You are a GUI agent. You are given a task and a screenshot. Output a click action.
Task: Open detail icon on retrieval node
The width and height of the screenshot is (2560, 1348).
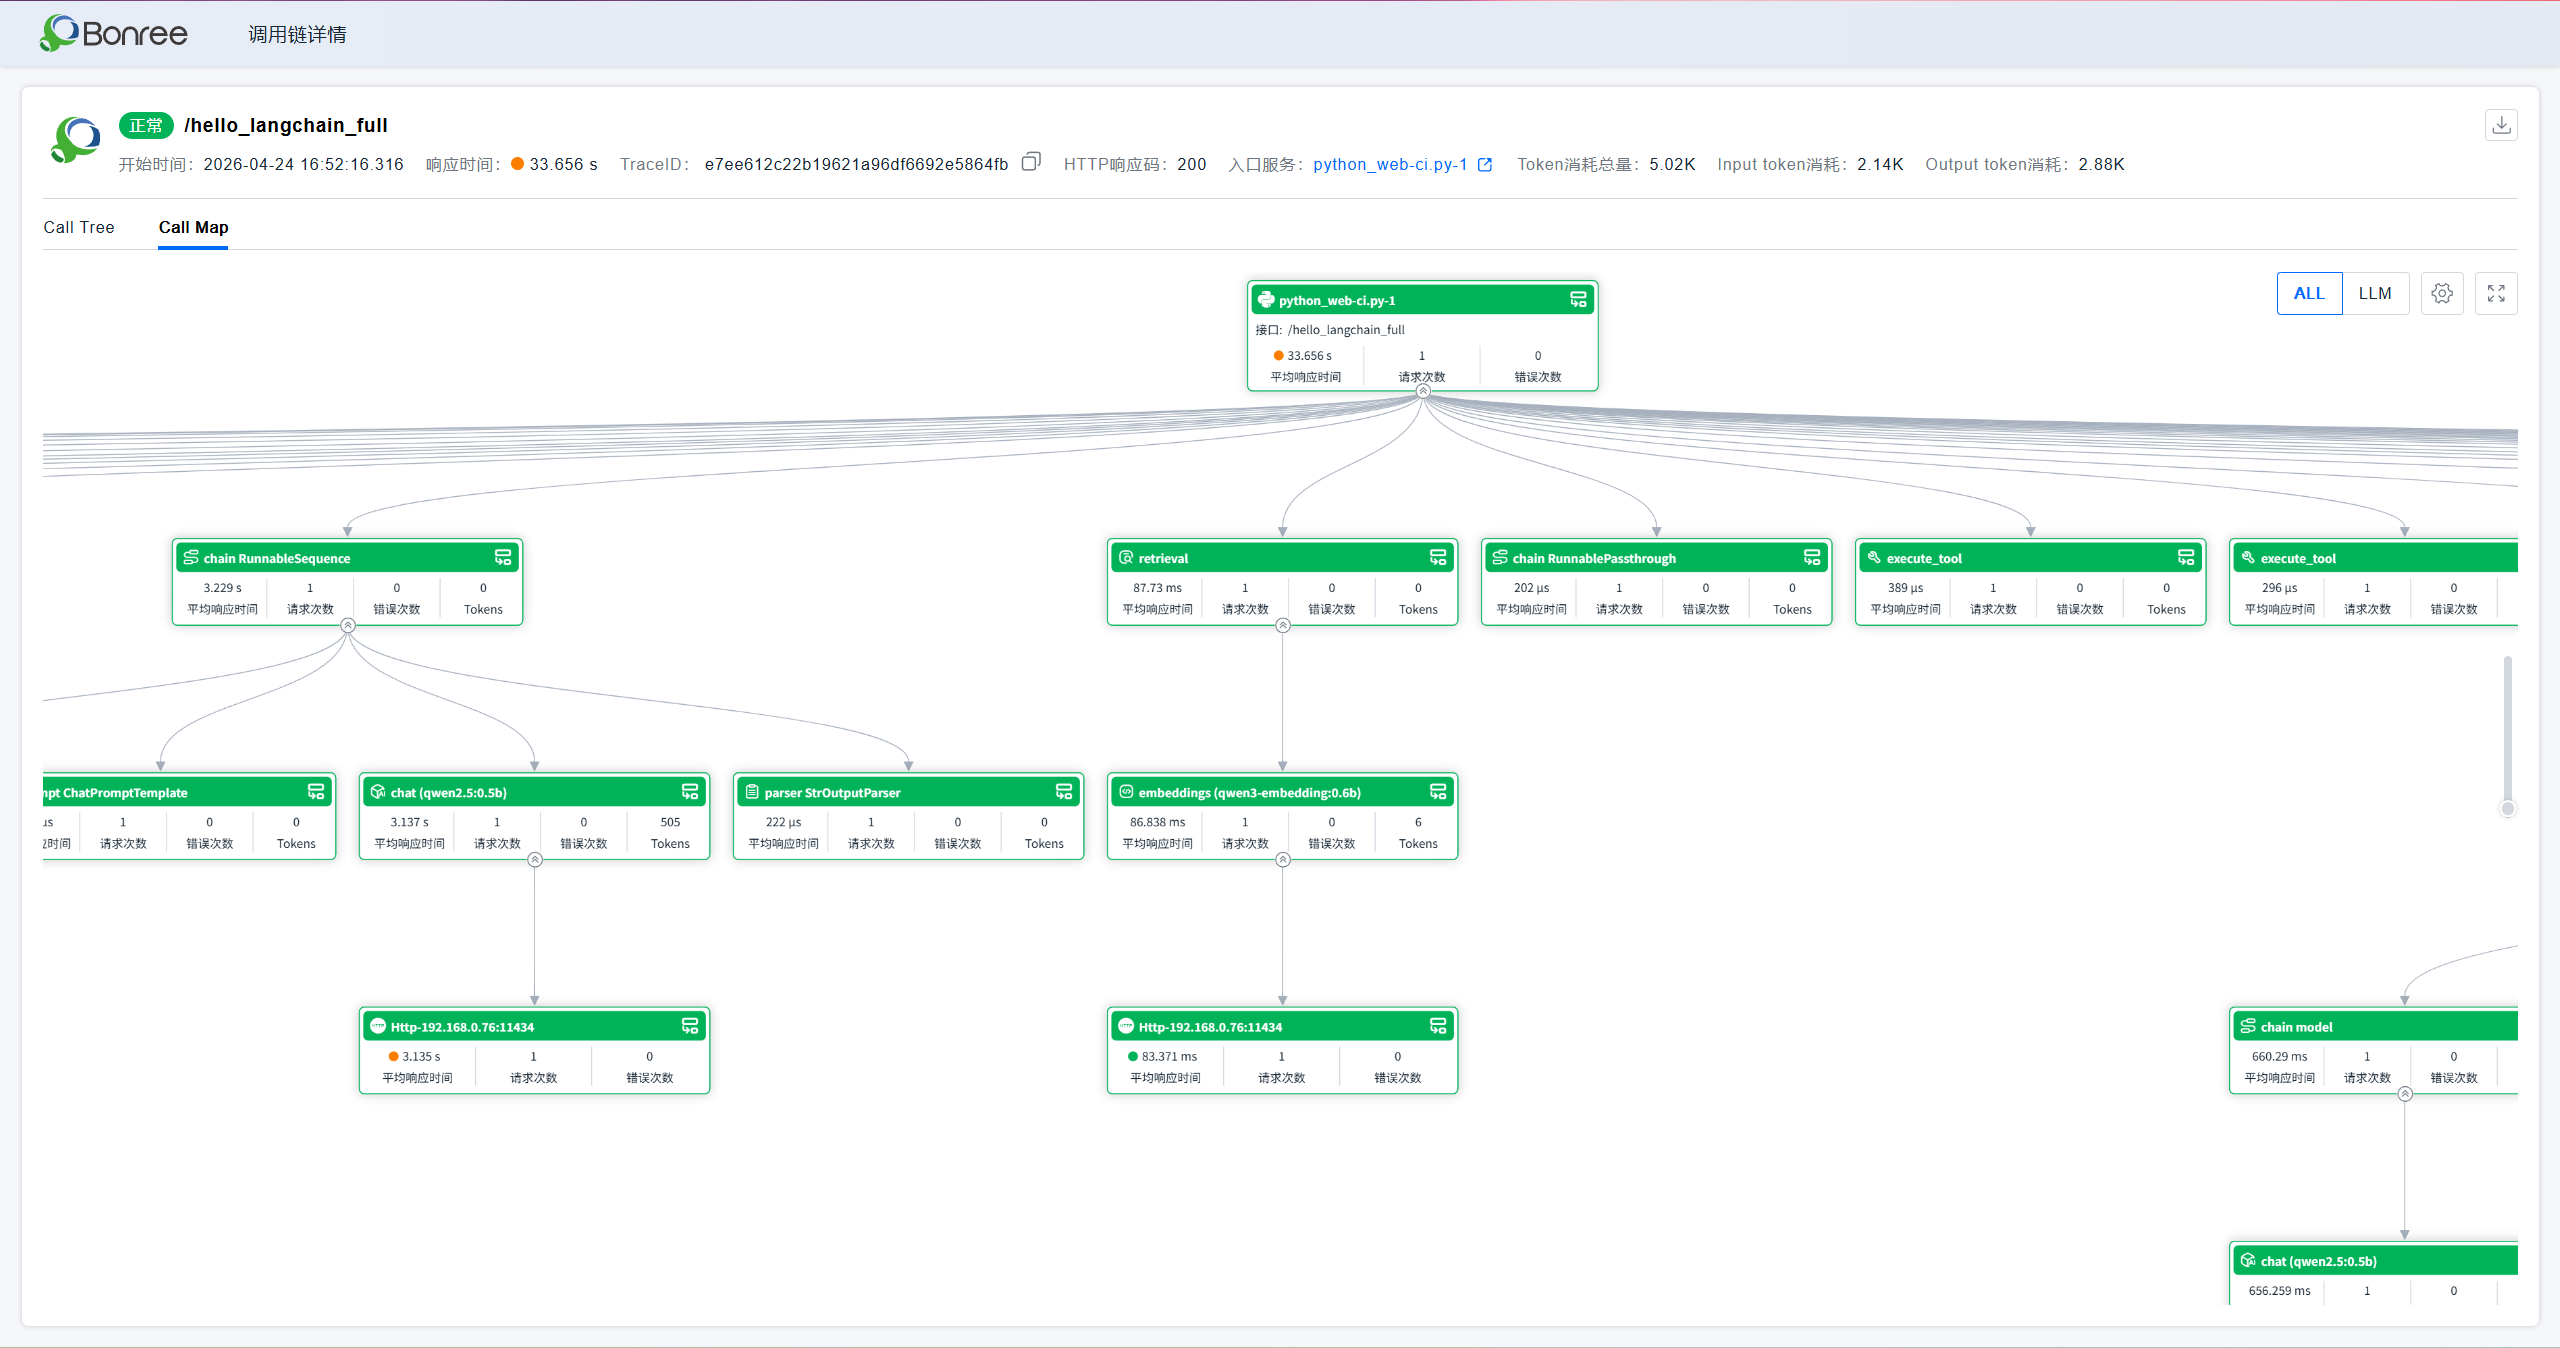pos(1438,558)
